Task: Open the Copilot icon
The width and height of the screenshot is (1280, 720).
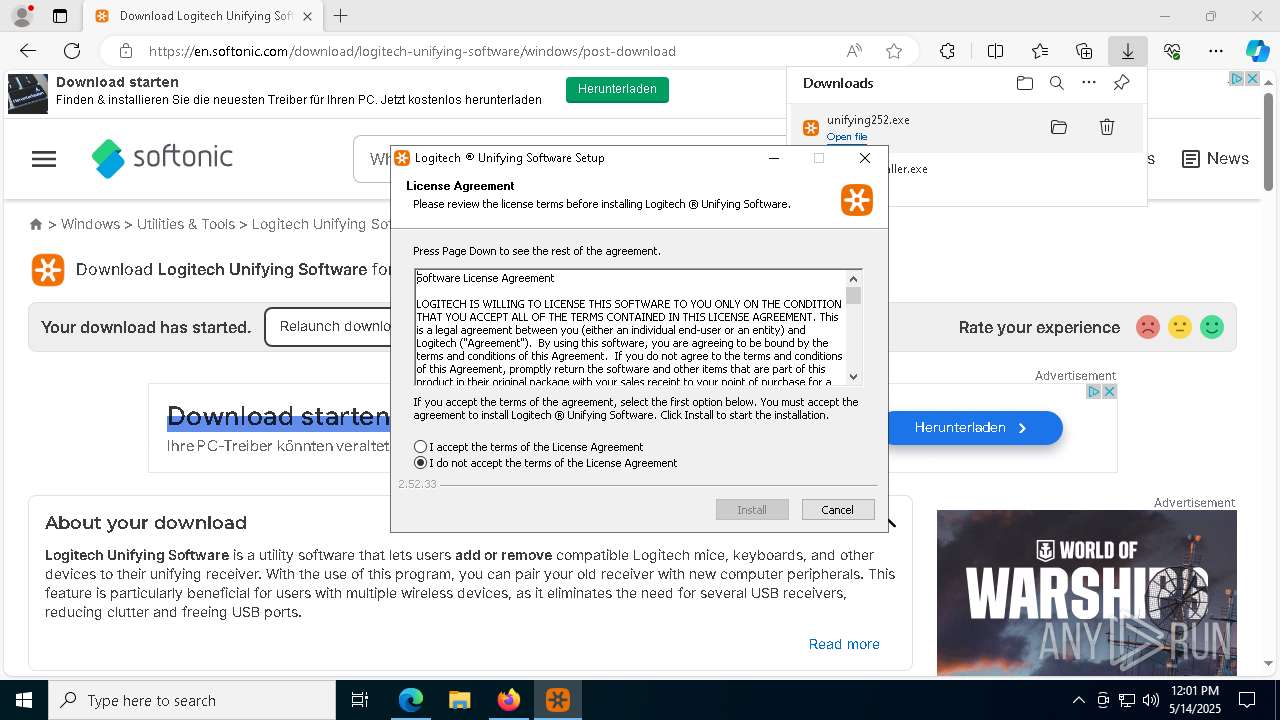Action: [1257, 51]
